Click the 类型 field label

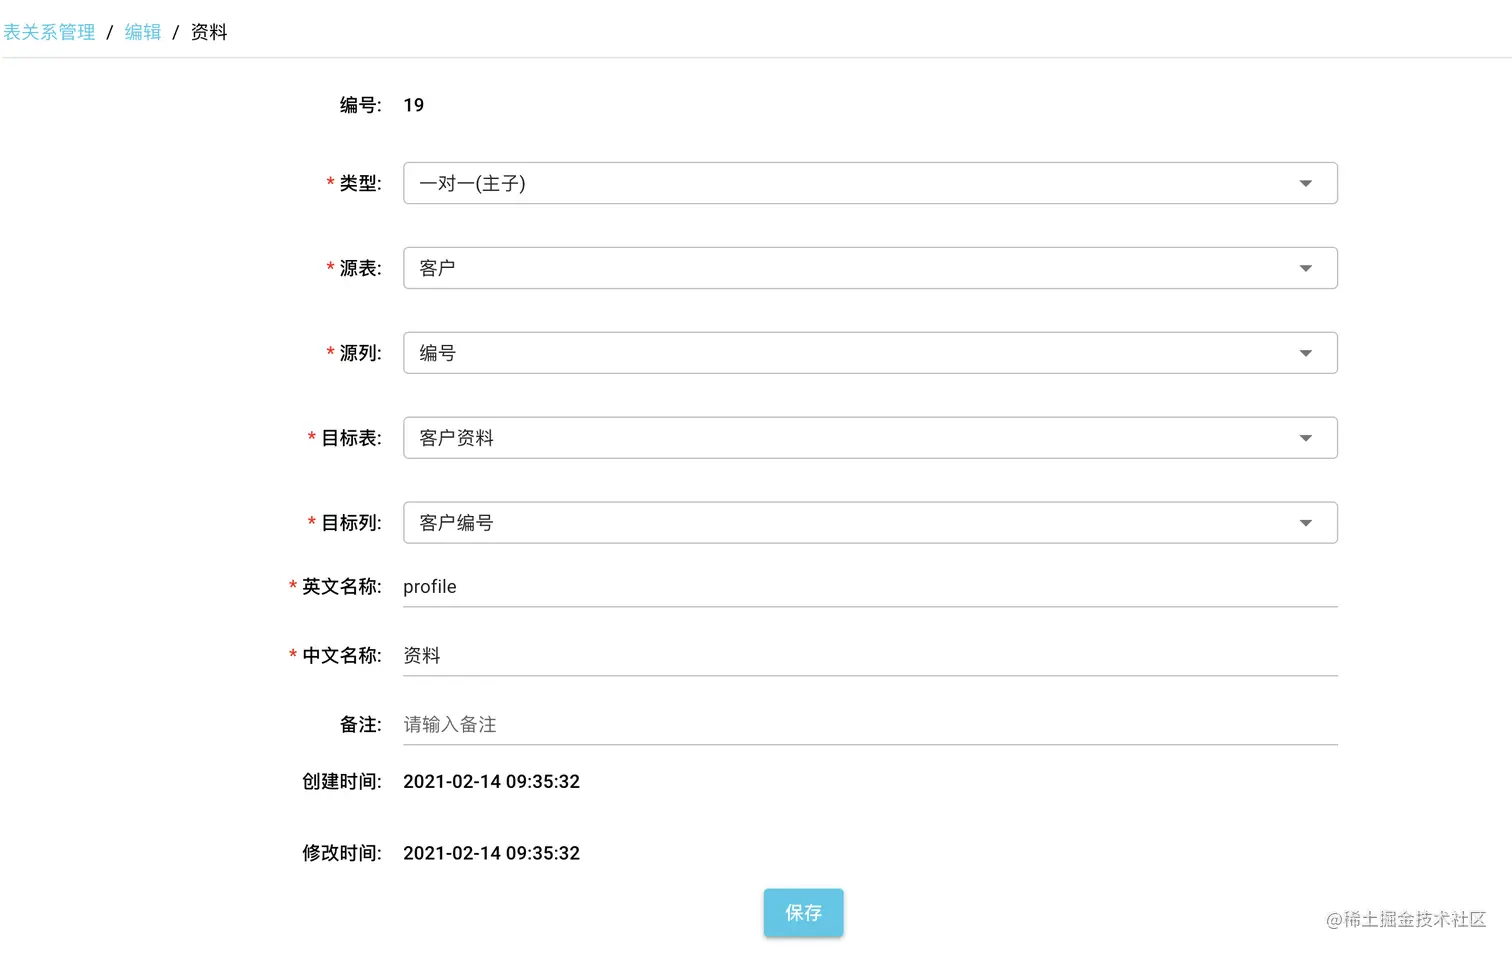click(x=360, y=183)
